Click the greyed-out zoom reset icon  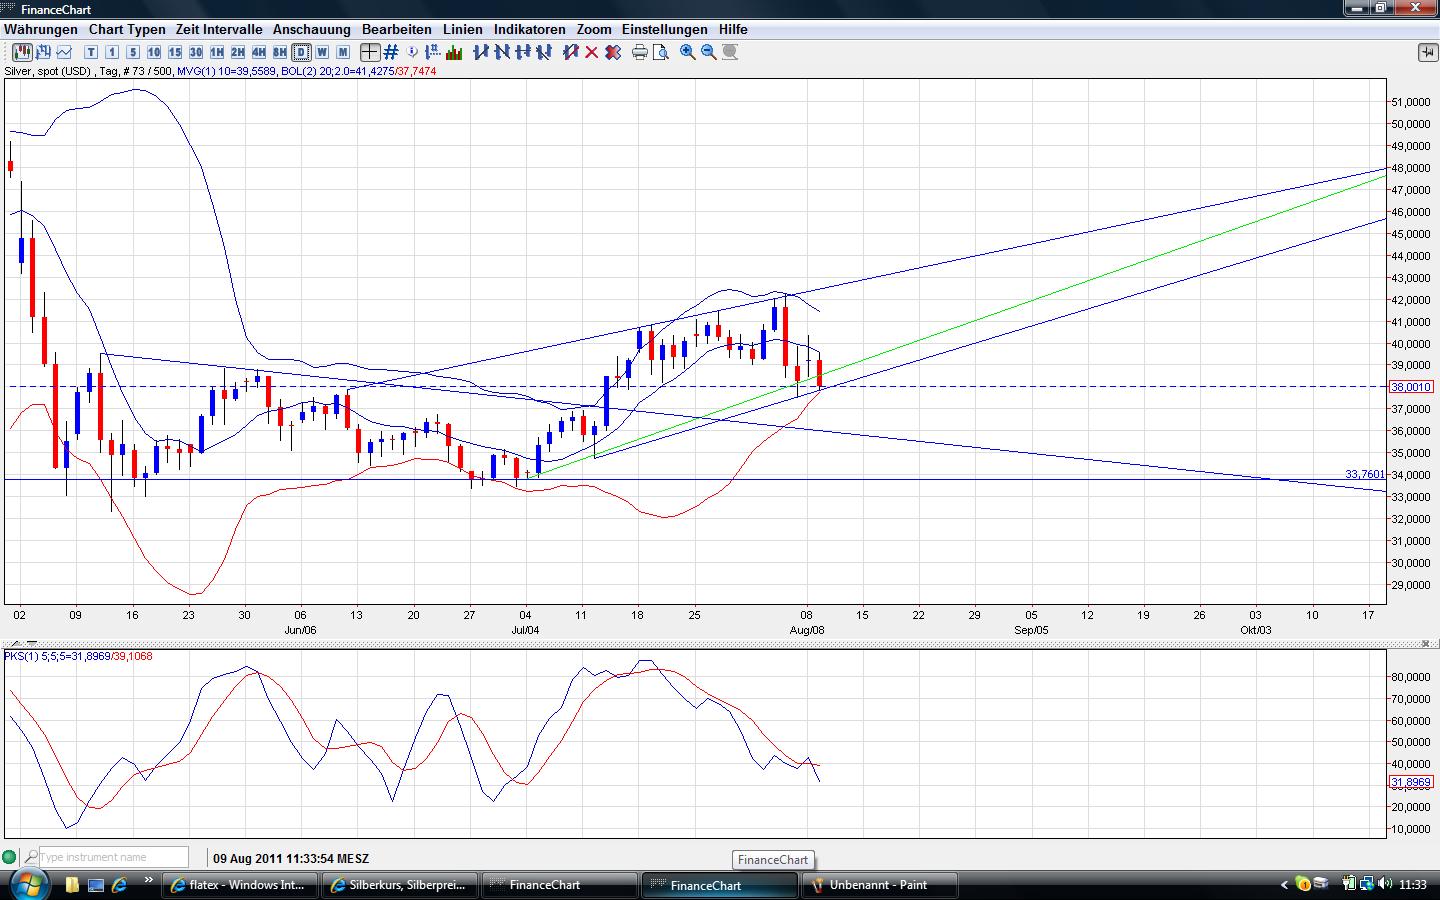tap(730, 52)
